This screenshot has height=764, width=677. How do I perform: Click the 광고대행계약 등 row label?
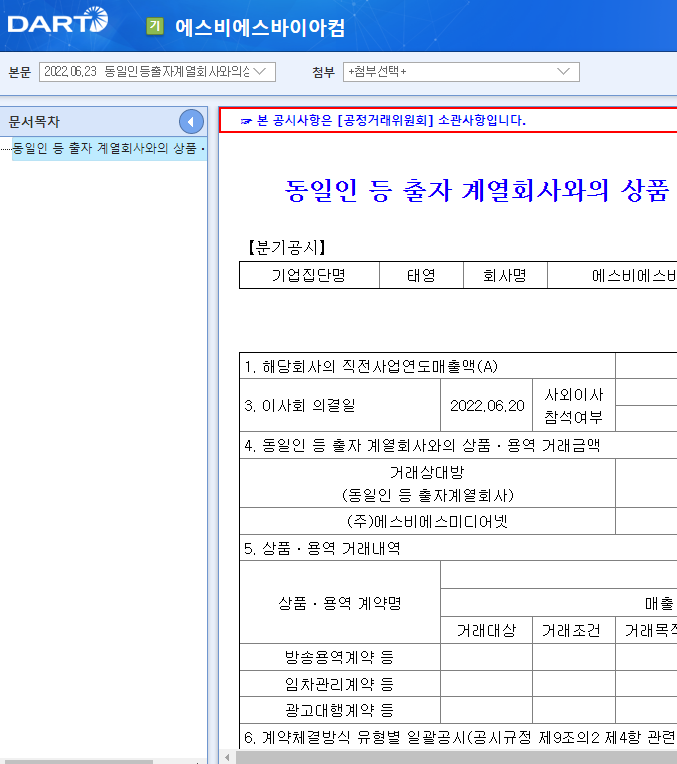[x=340, y=710]
